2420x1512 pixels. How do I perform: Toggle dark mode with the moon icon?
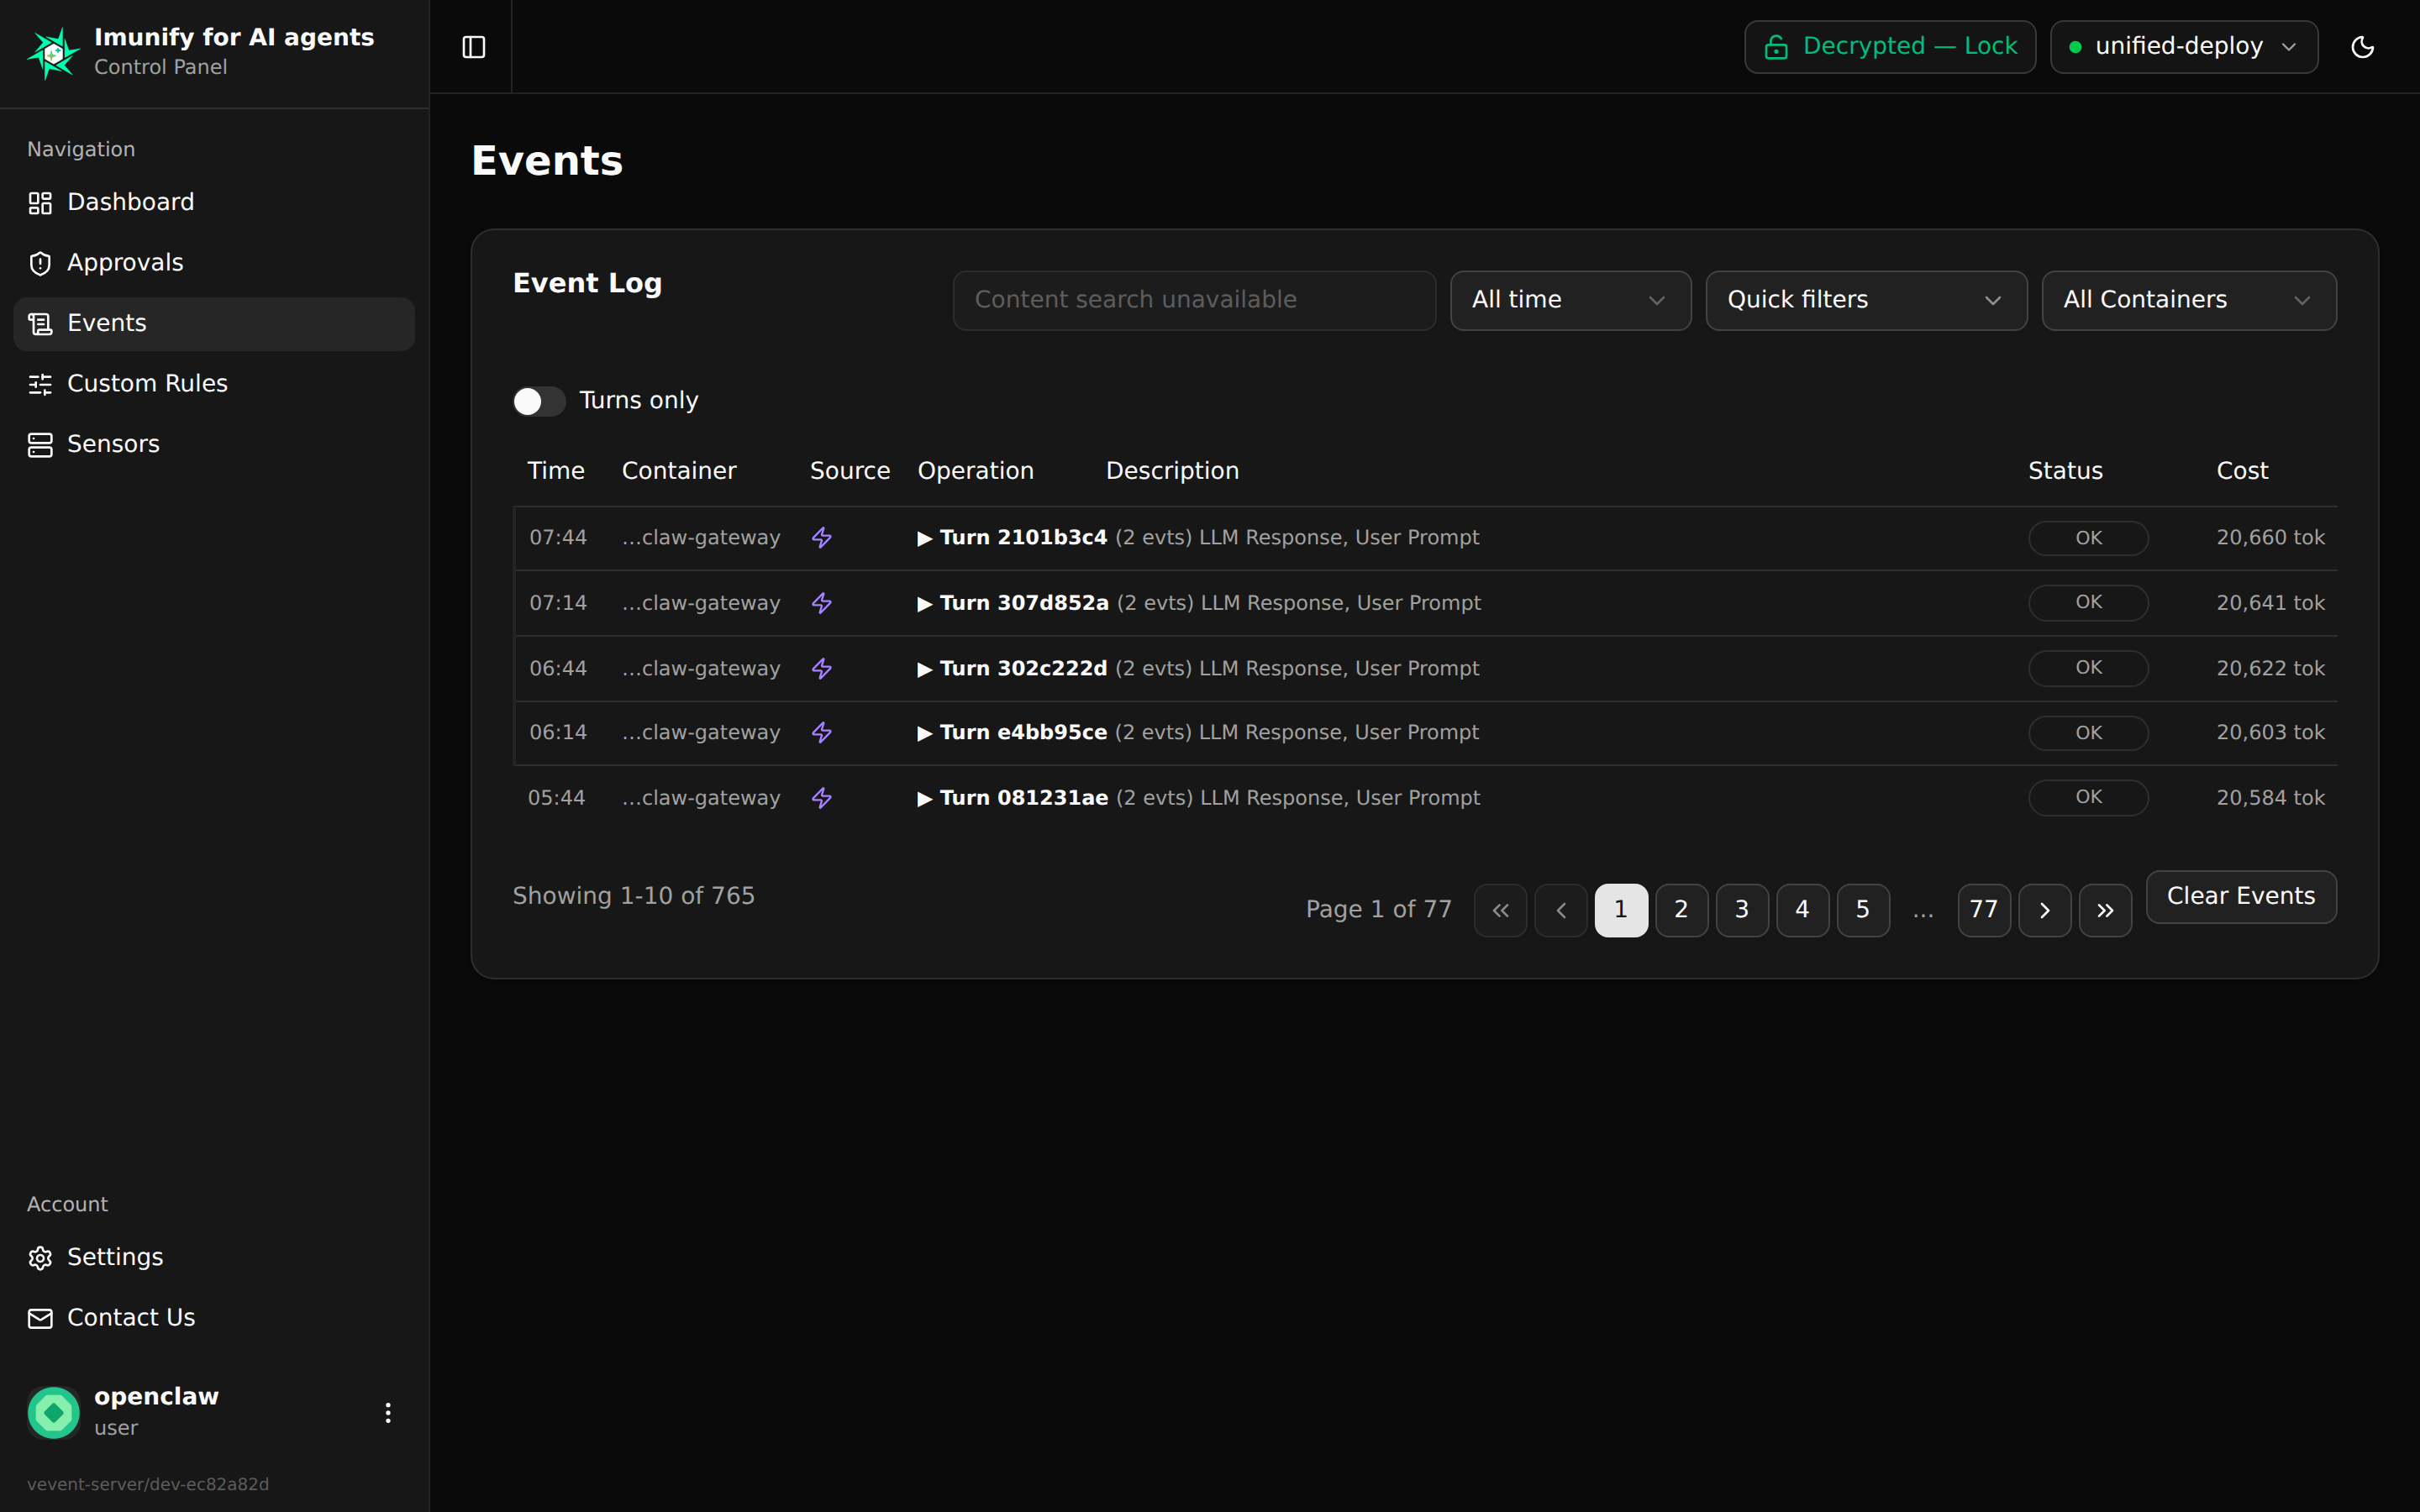coord(2362,47)
